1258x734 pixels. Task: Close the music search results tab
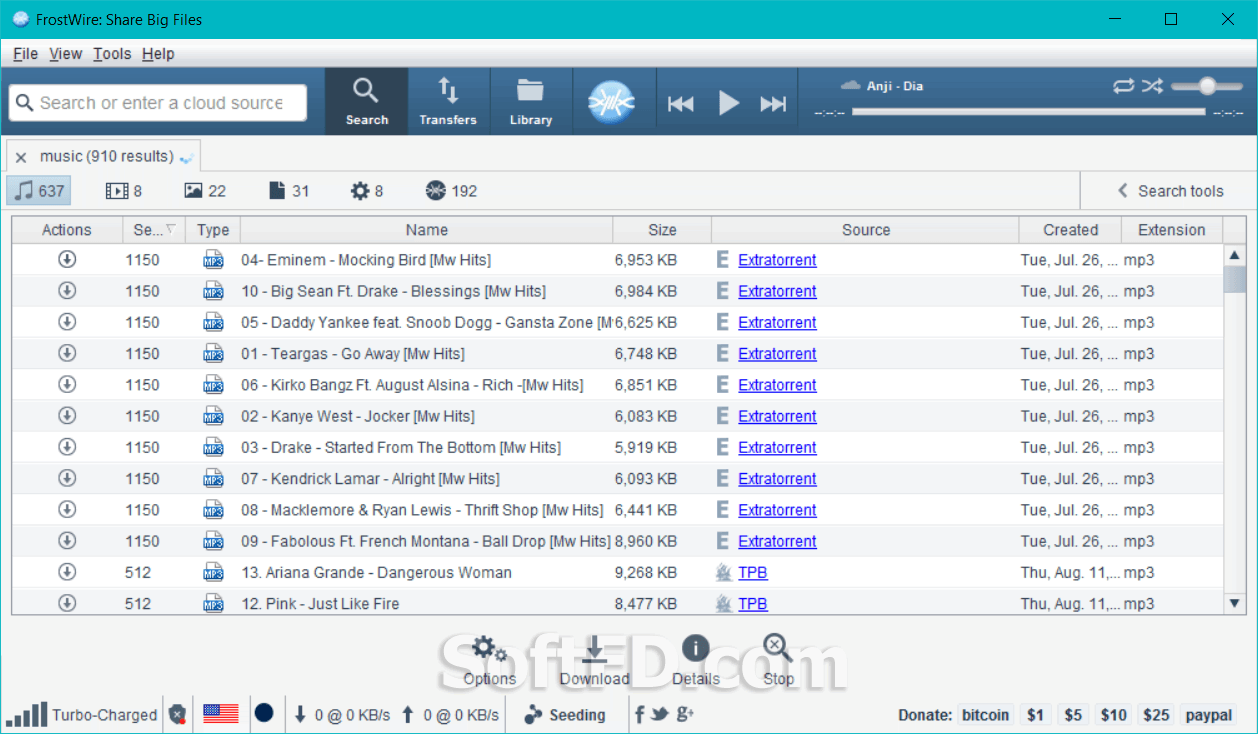(21, 157)
